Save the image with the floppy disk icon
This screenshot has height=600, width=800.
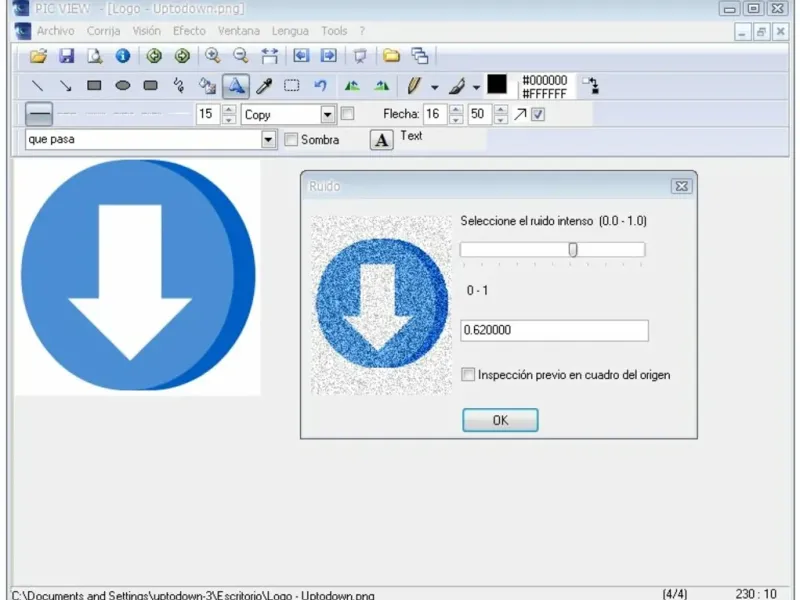[66, 56]
